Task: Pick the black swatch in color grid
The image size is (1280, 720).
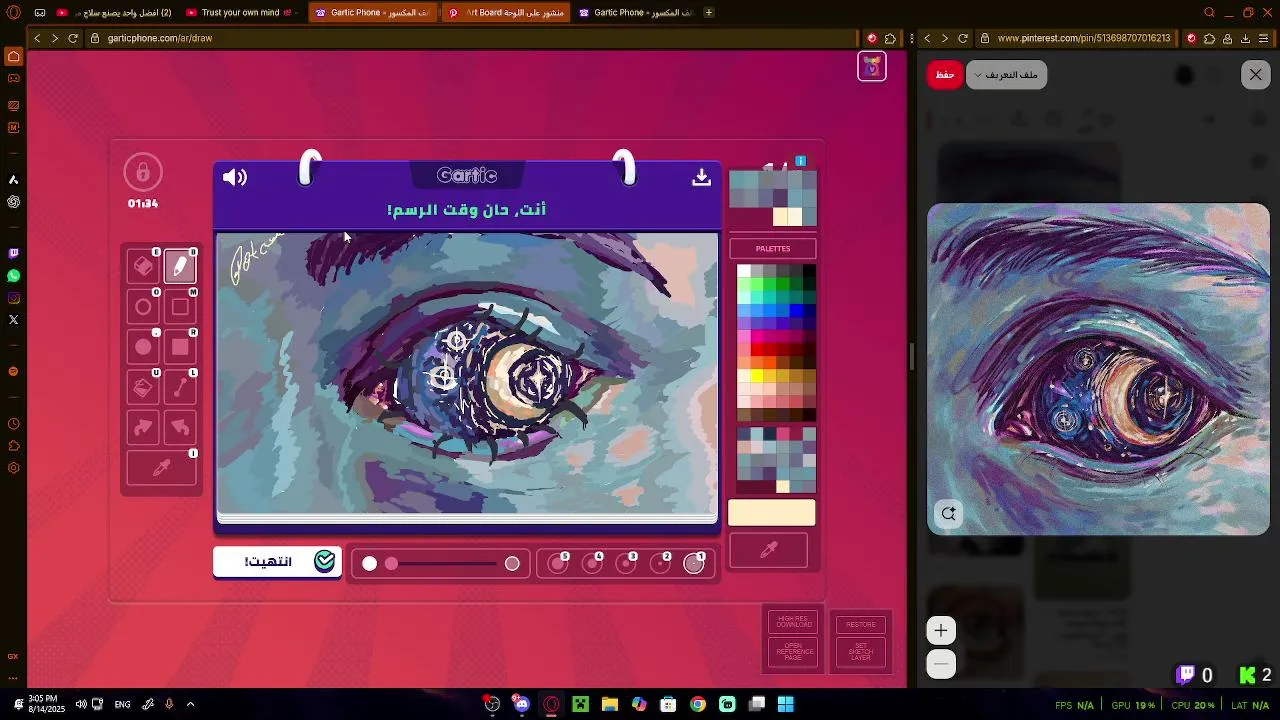Action: (809, 272)
